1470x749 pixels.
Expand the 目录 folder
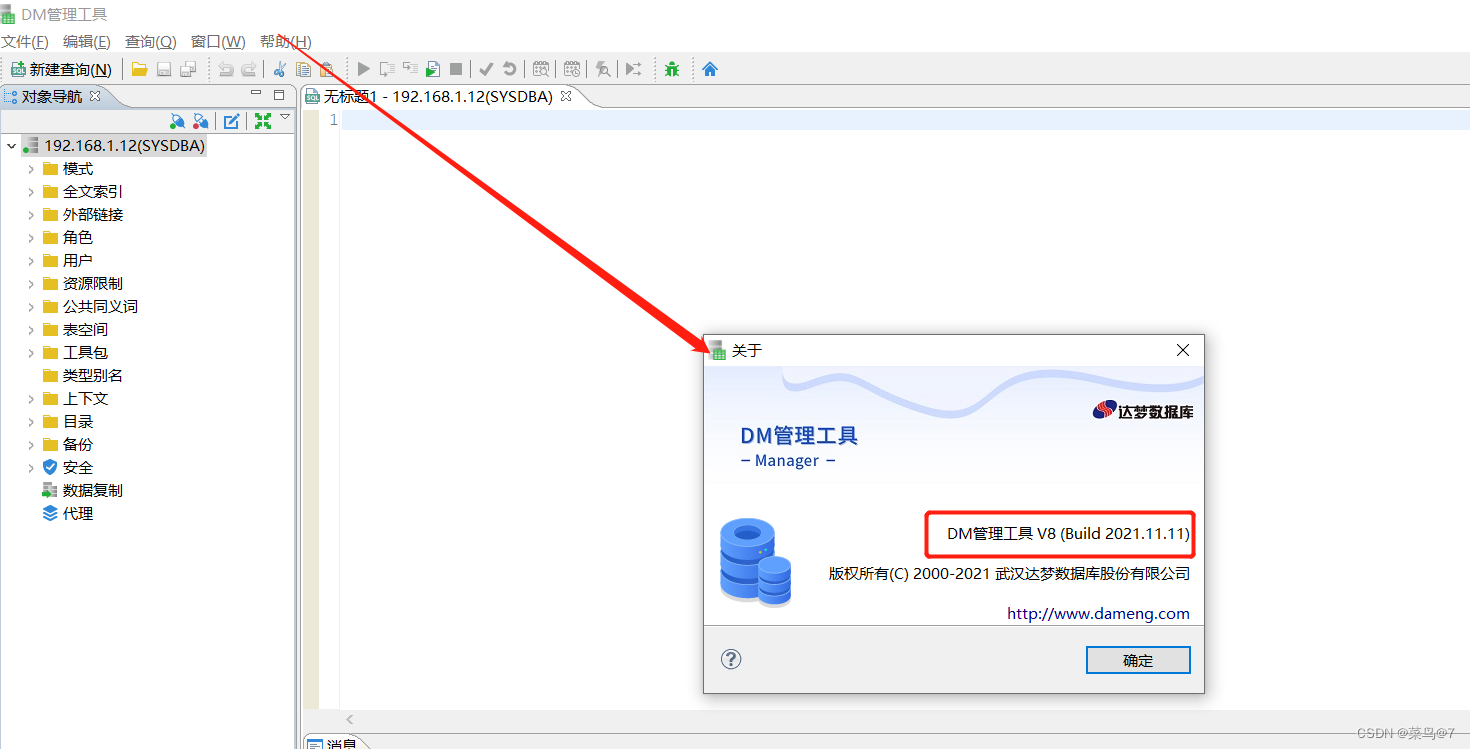coord(31,422)
